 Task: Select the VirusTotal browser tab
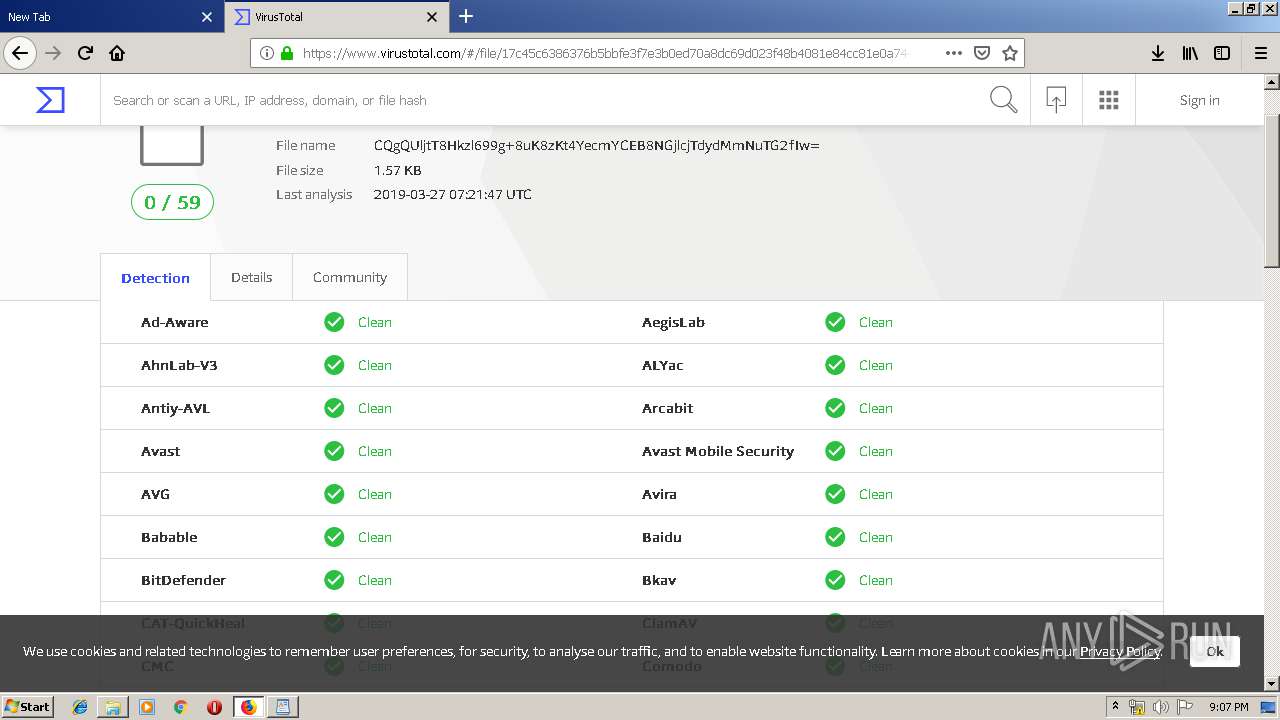[325, 17]
